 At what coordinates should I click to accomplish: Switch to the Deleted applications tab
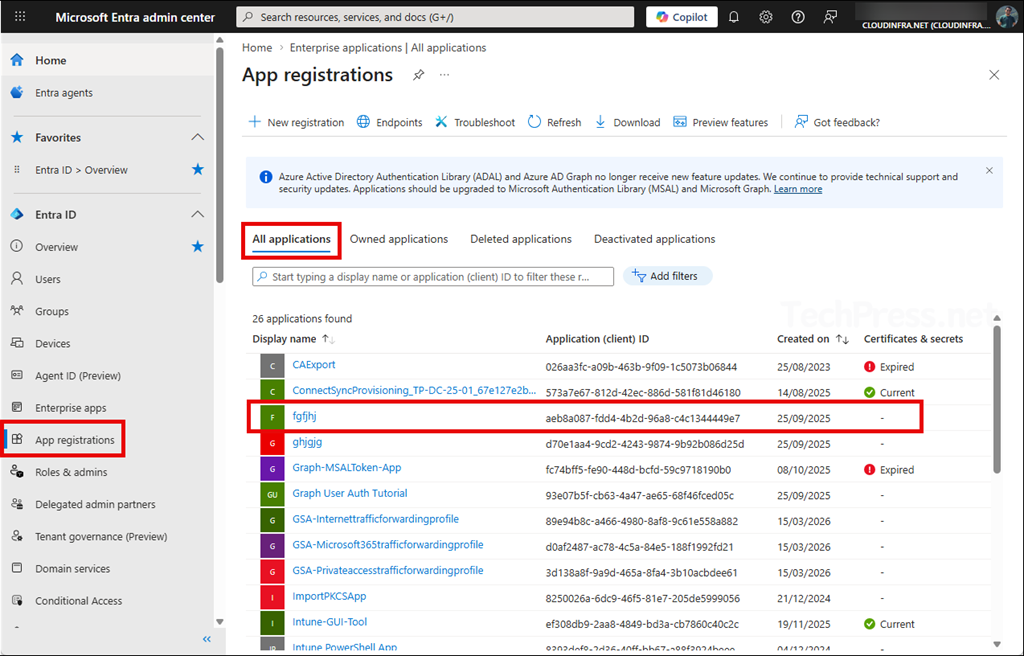(520, 238)
